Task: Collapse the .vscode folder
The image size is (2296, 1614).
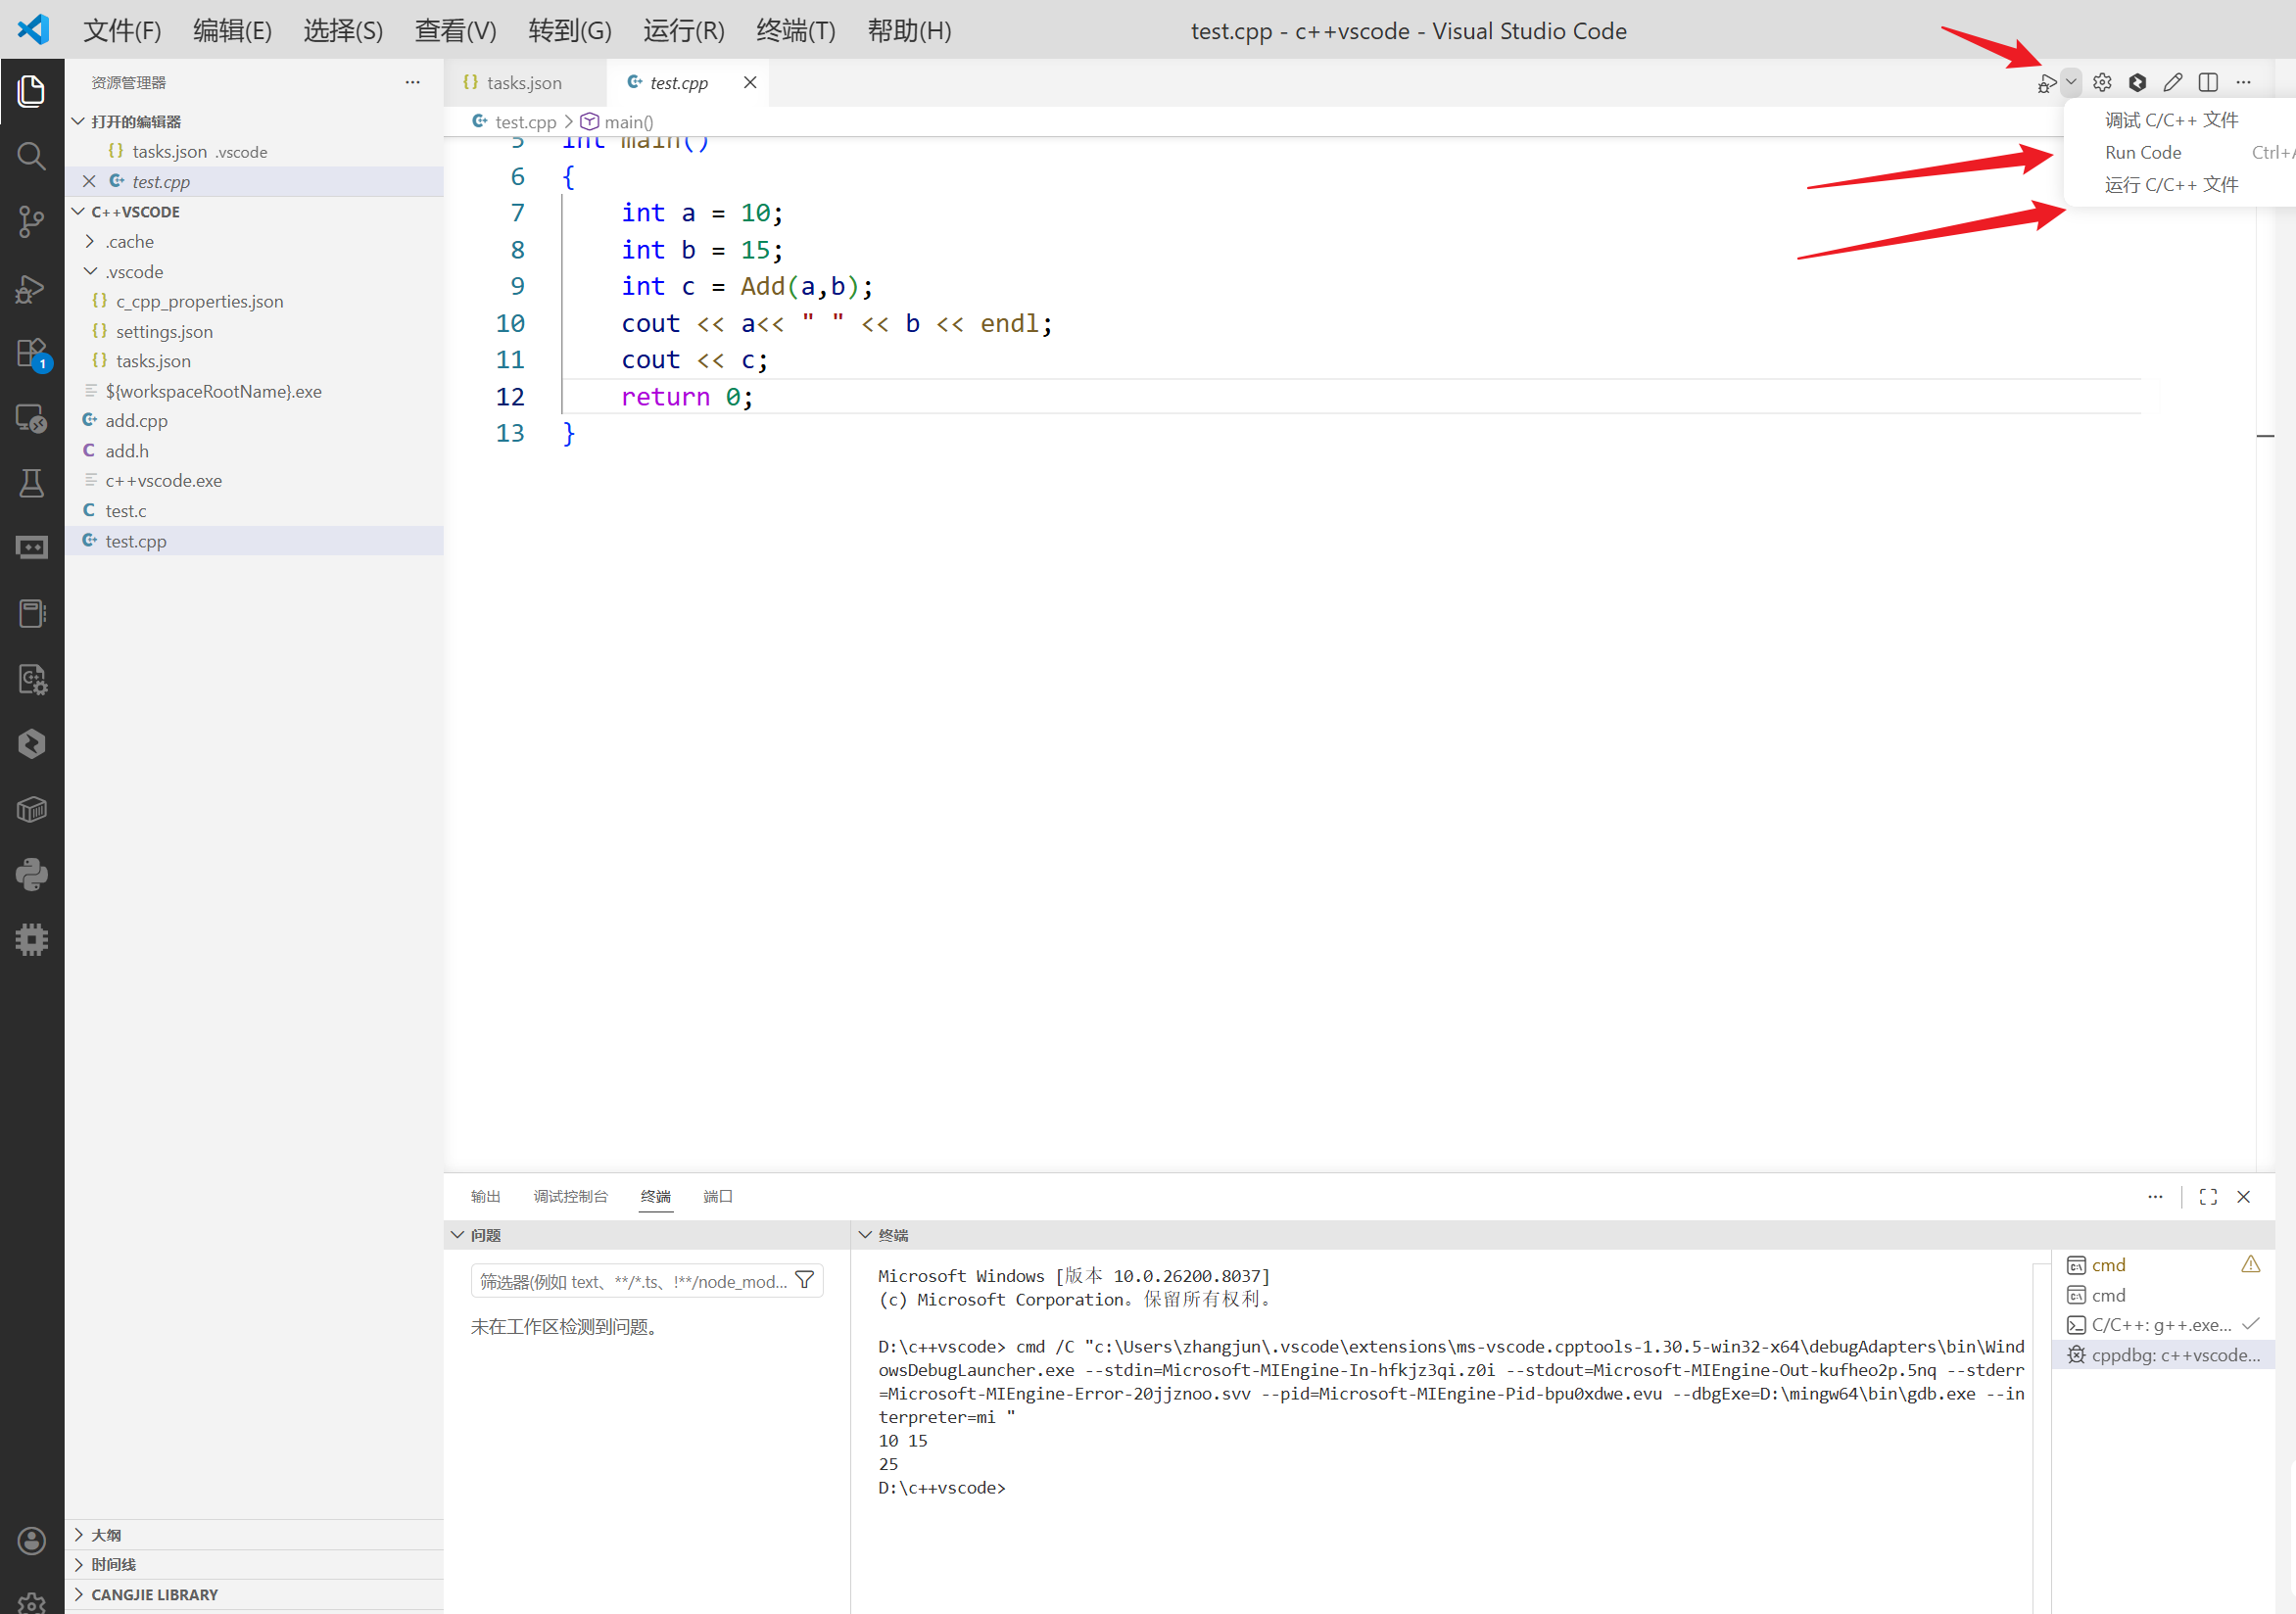Action: click(90, 271)
